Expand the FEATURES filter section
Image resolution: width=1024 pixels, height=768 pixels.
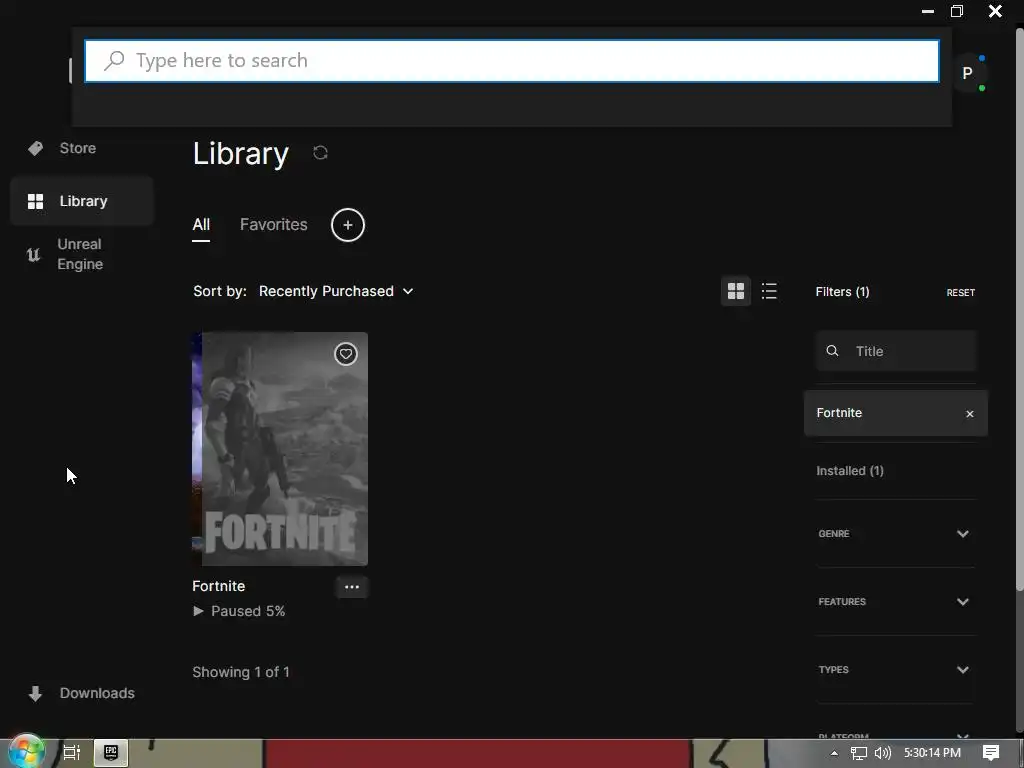click(894, 601)
